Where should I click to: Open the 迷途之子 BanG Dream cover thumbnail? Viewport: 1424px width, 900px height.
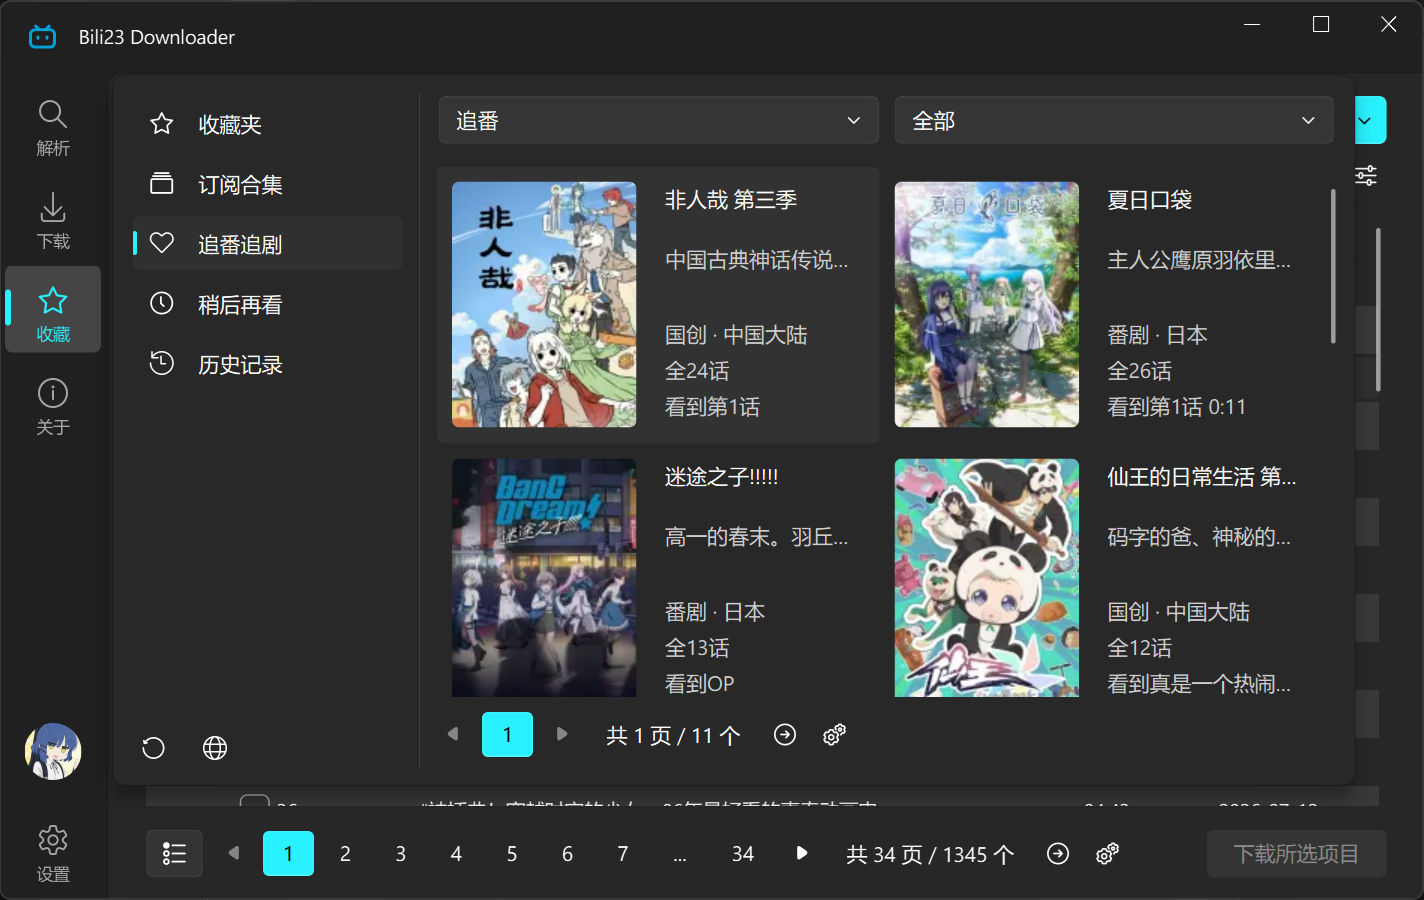[544, 578]
